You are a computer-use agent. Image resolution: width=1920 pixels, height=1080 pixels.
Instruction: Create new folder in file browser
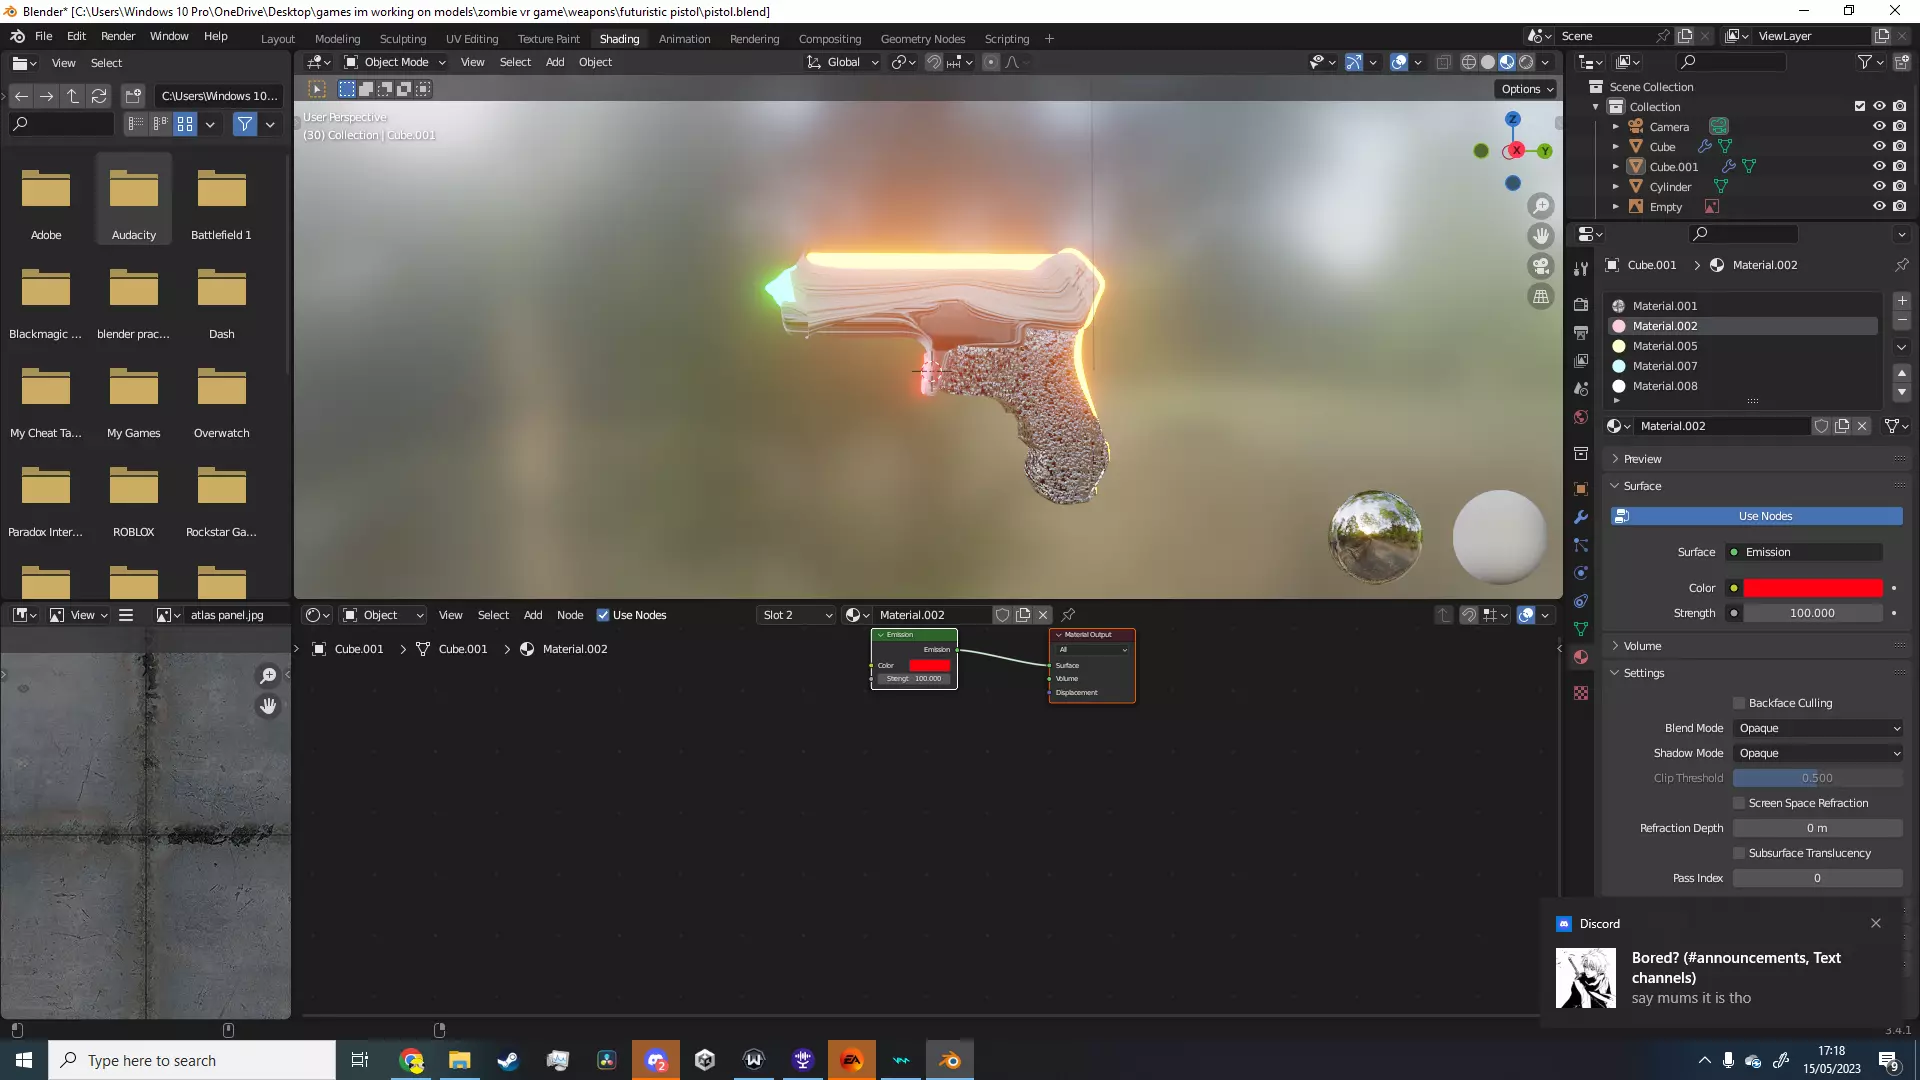click(x=133, y=96)
